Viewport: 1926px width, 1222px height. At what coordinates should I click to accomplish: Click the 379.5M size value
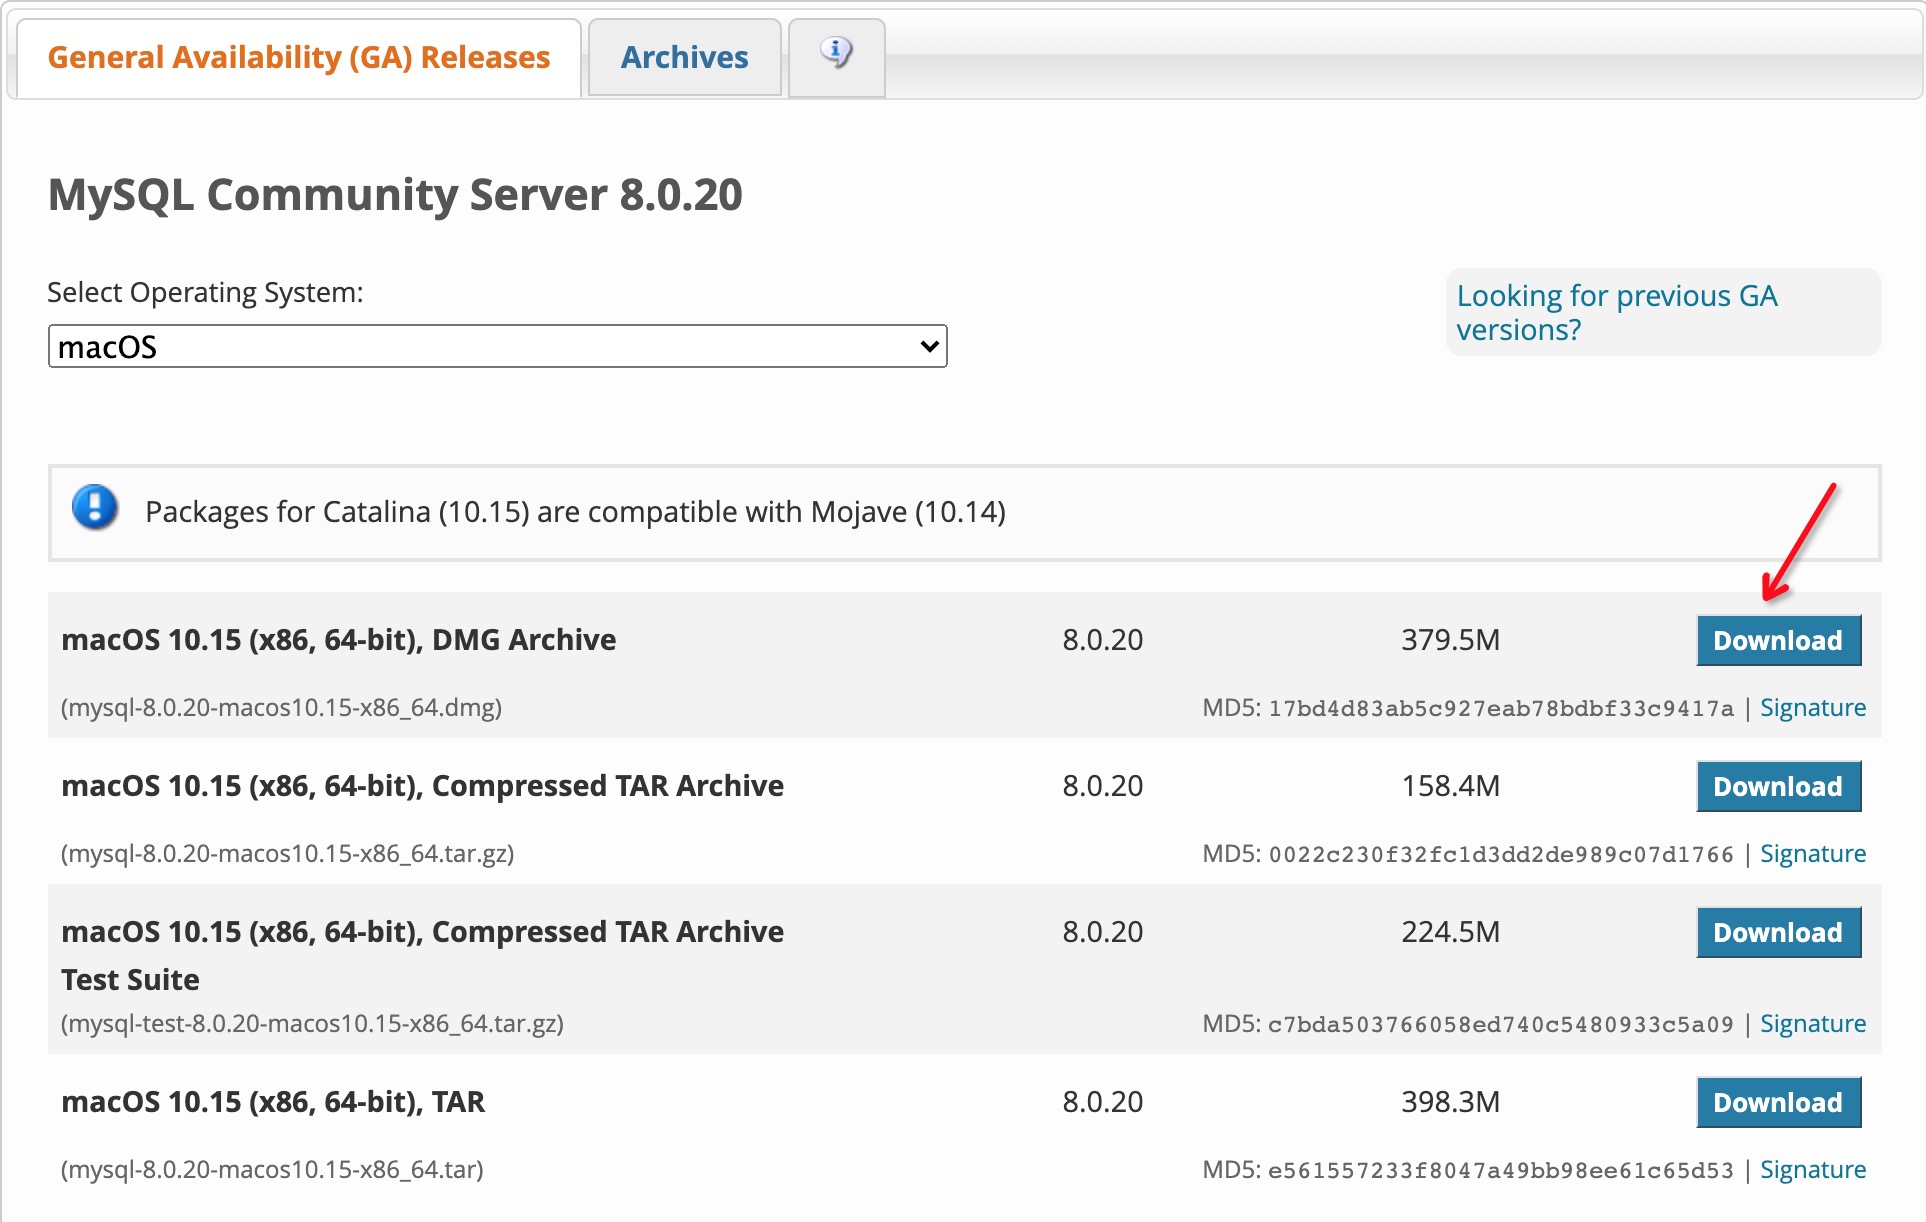(1450, 640)
